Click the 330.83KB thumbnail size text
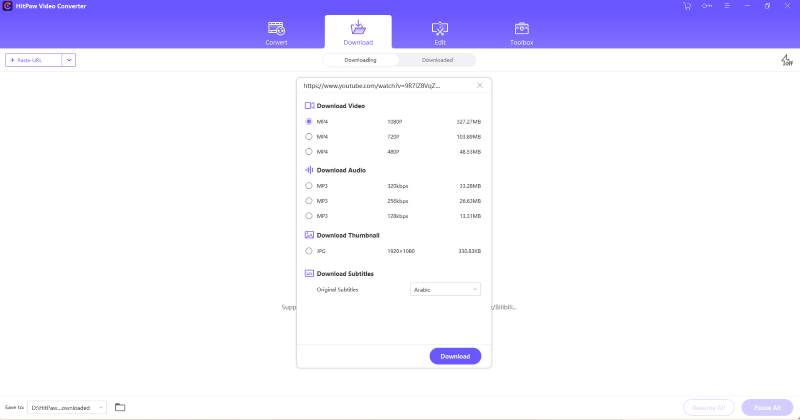This screenshot has height=420, width=800. [x=469, y=251]
